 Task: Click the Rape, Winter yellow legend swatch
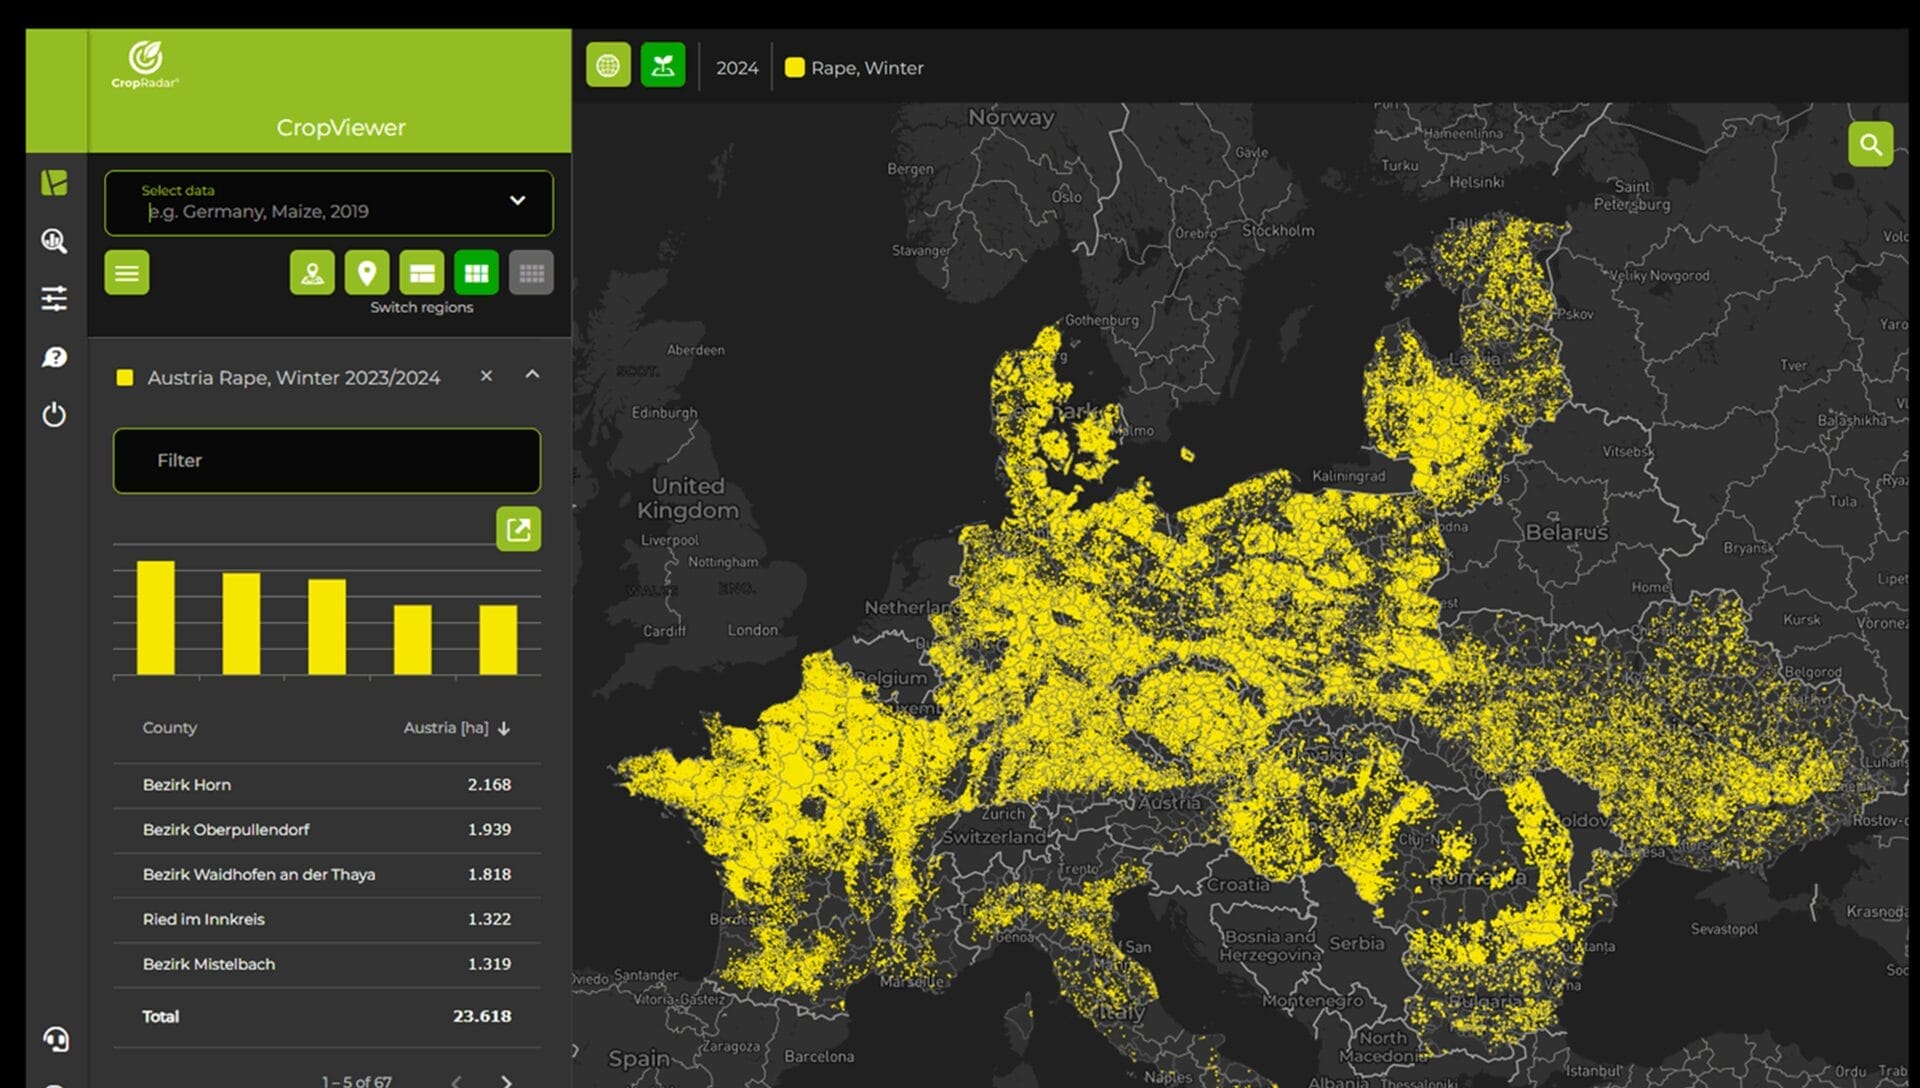coord(795,68)
